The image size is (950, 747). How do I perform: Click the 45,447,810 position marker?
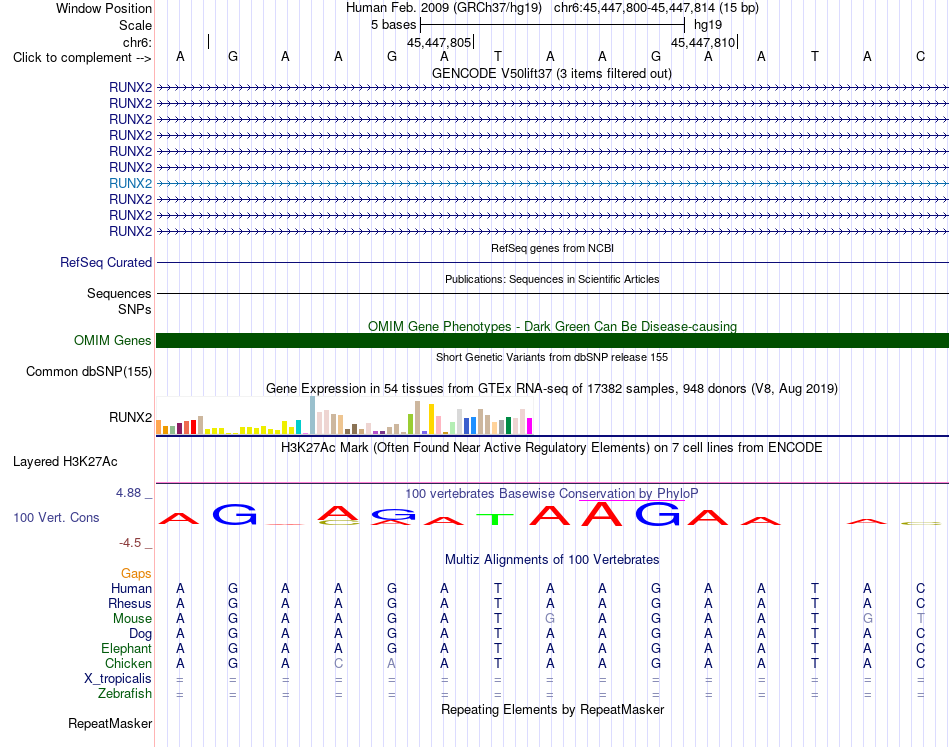(703, 42)
